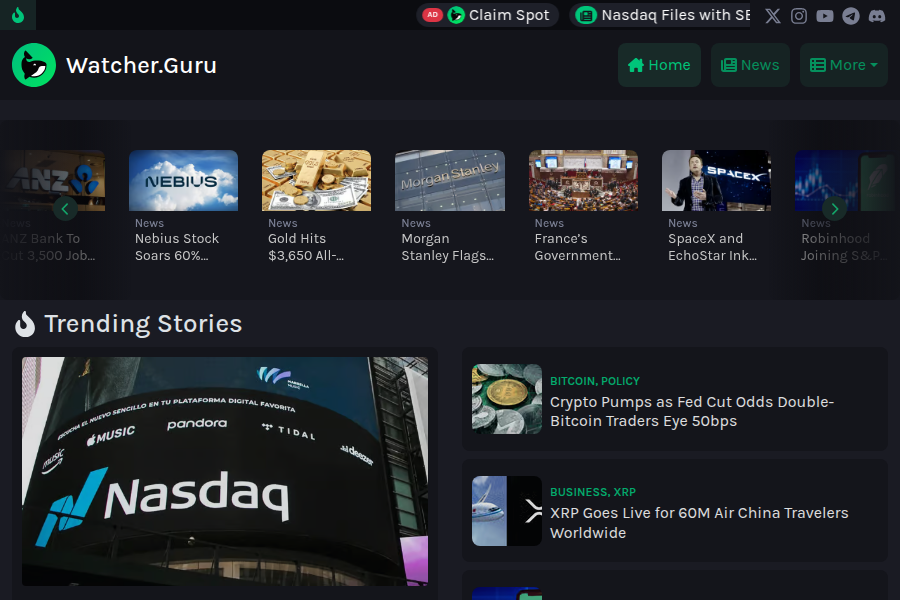The width and height of the screenshot is (900, 600).
Task: Go to the Home tab
Action: [659, 65]
